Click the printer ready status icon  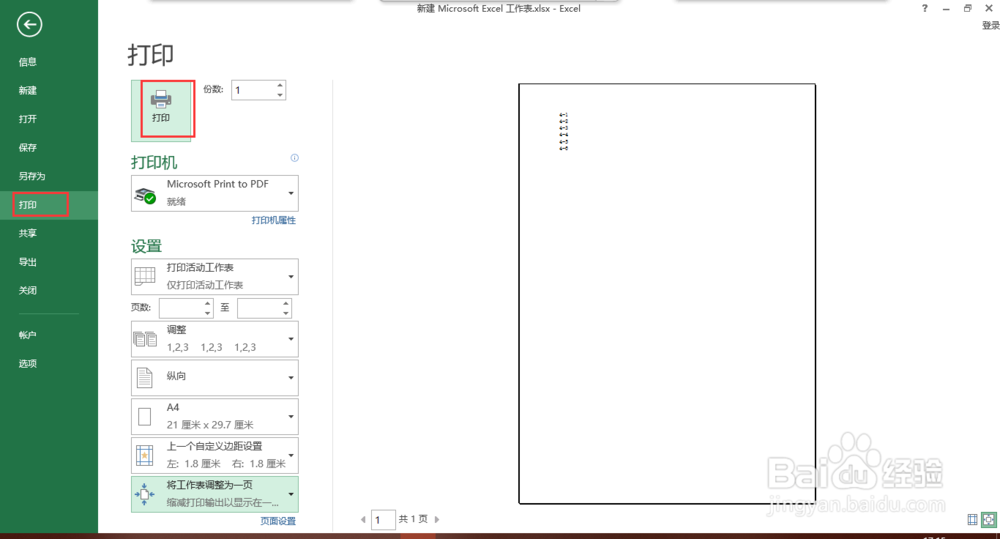click(146, 196)
